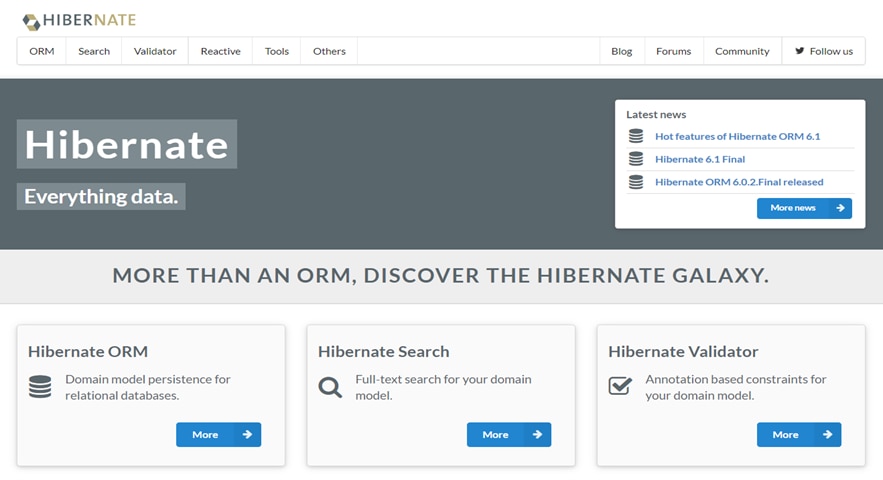Click the Hibernate ORM database icon
Image resolution: width=883 pixels, height=480 pixels.
40,386
